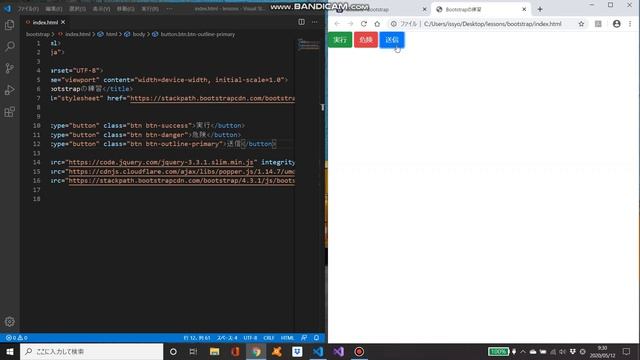The width and height of the screenshot is (640, 360).
Task: Open the Manage gear in VS Code
Action: (x=9, y=322)
